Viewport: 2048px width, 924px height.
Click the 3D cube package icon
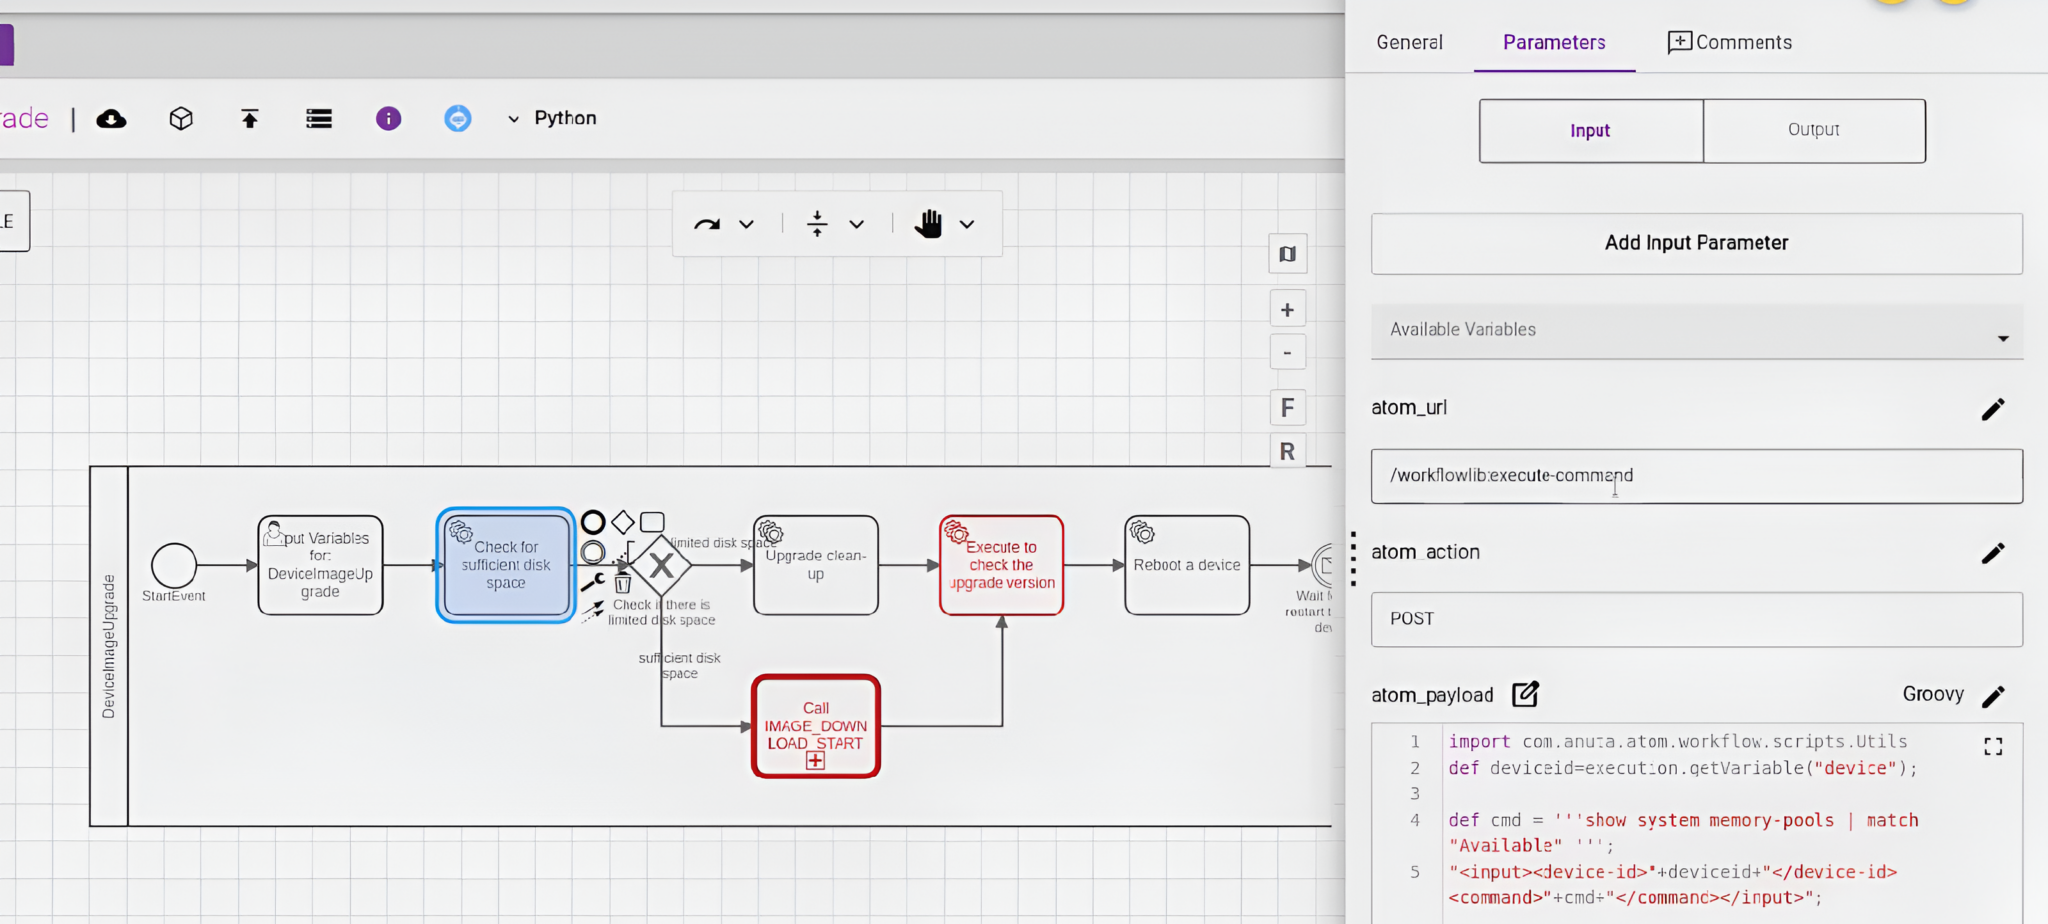(x=181, y=119)
